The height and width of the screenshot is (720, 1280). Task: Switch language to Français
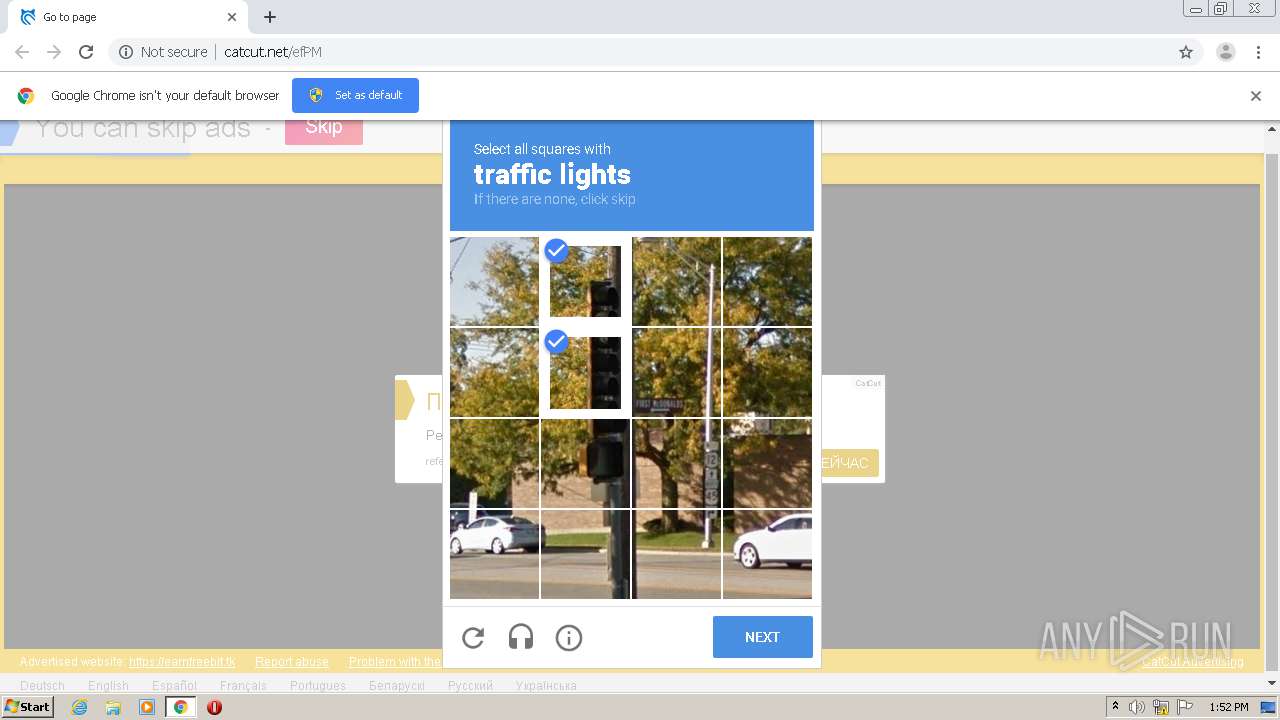tap(243, 686)
